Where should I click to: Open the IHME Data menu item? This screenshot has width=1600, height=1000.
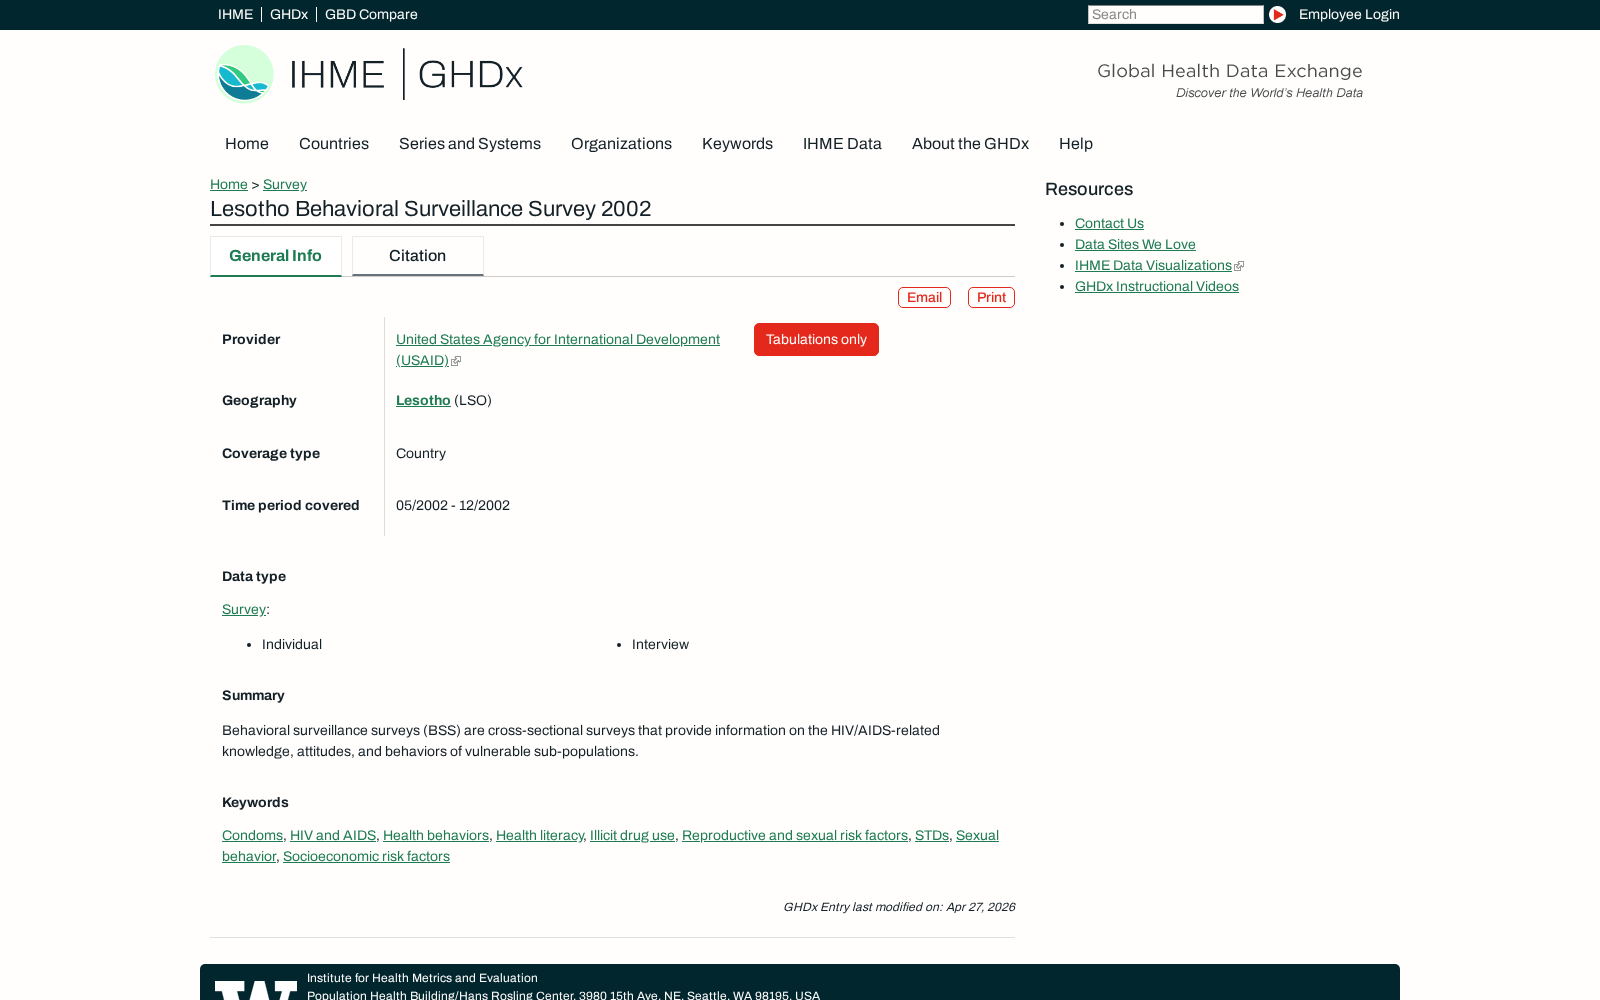tap(842, 144)
